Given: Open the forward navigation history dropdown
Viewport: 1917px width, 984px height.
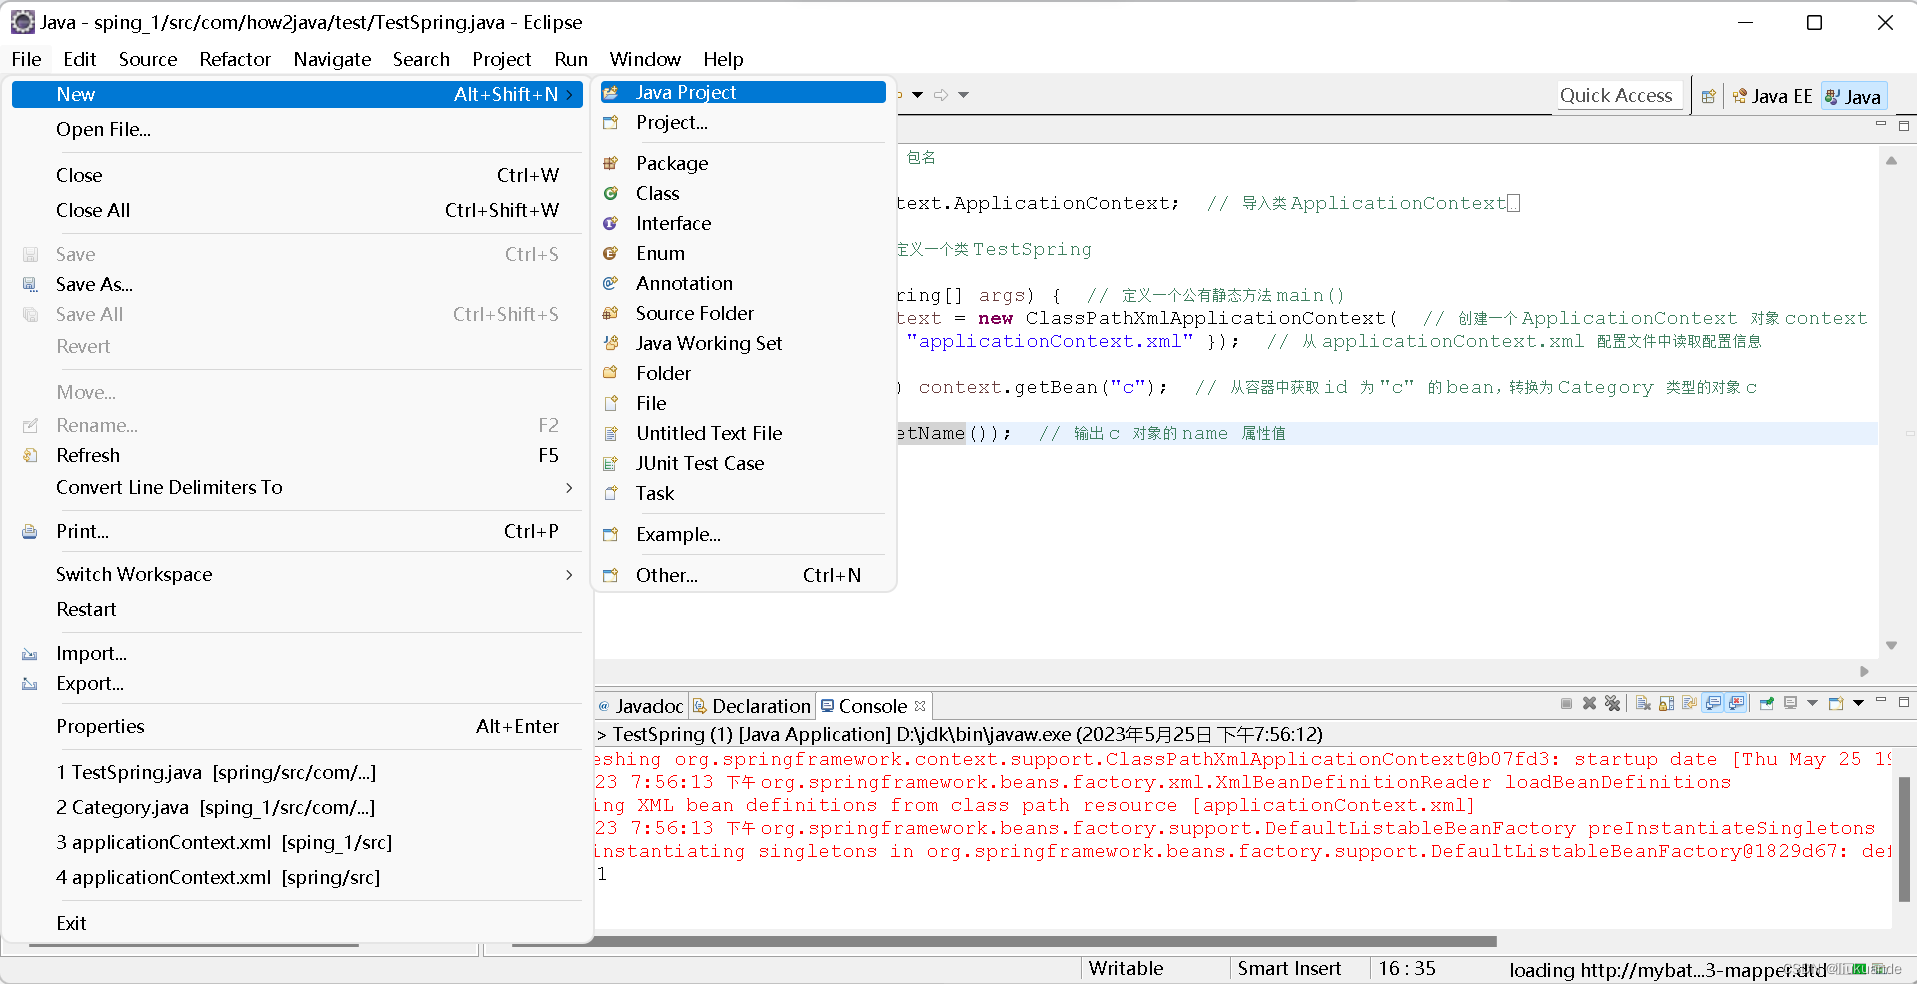Looking at the screenshot, I should pyautogui.click(x=963, y=95).
